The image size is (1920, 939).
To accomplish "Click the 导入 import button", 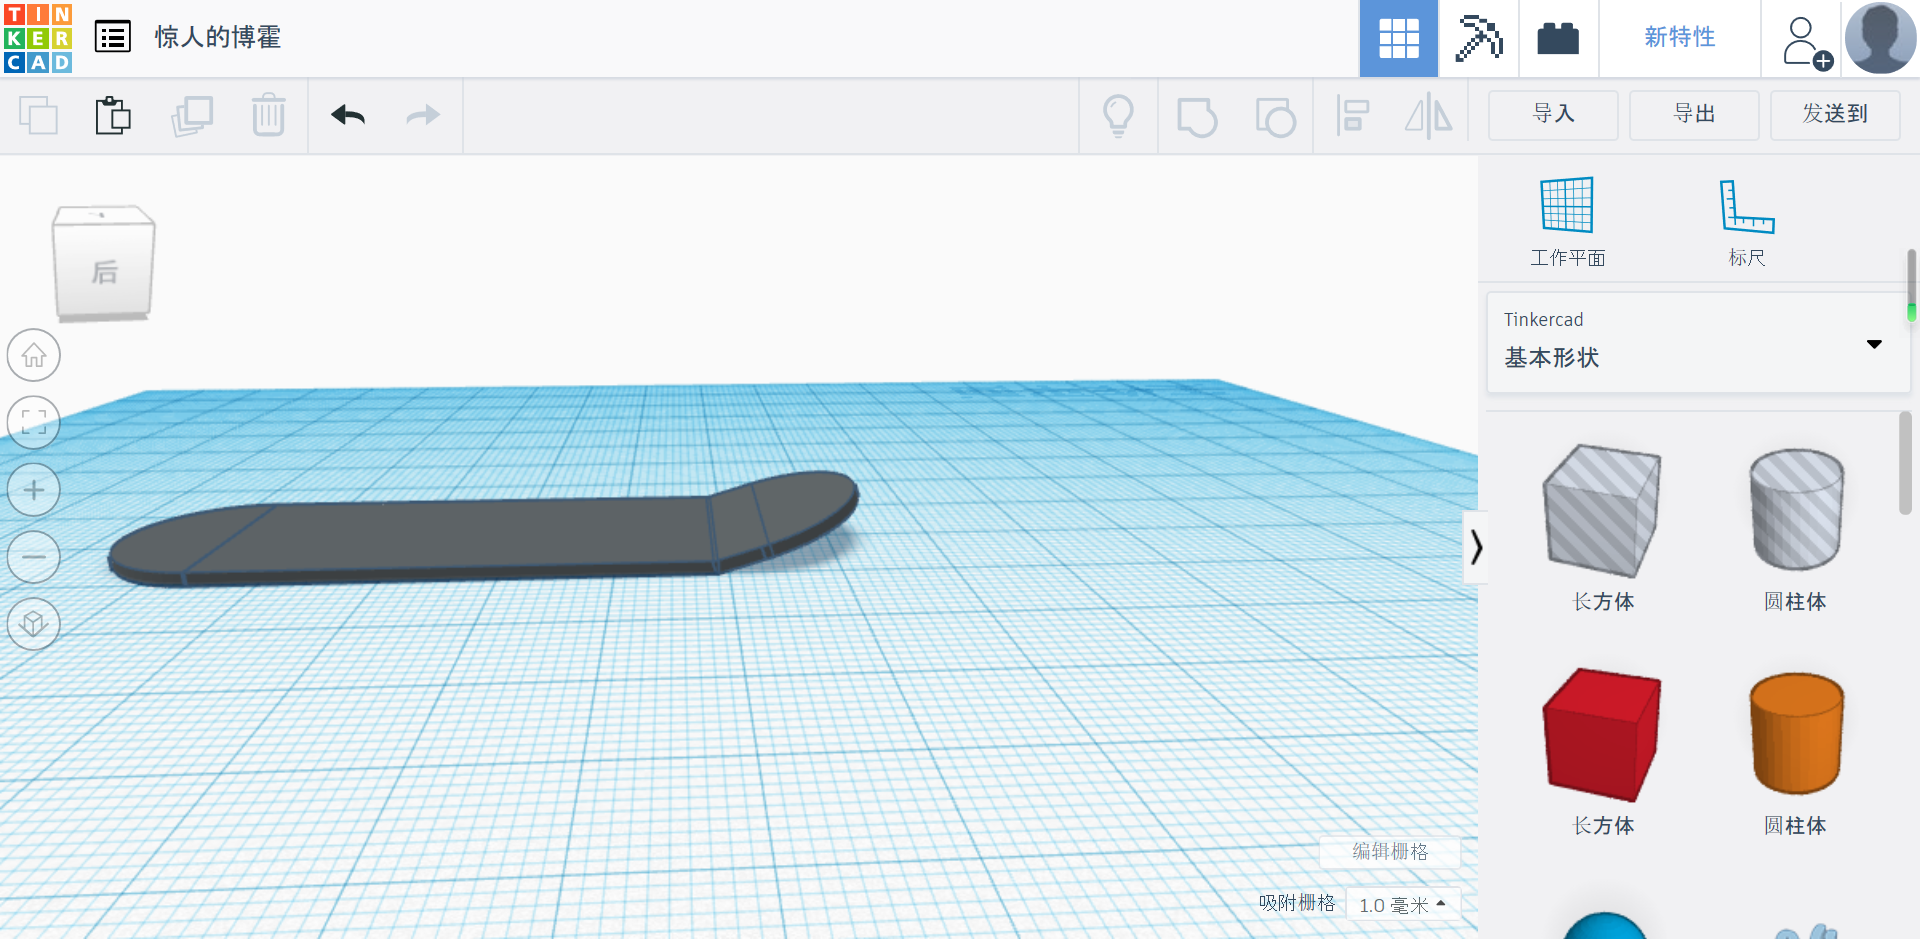I will [x=1553, y=115].
